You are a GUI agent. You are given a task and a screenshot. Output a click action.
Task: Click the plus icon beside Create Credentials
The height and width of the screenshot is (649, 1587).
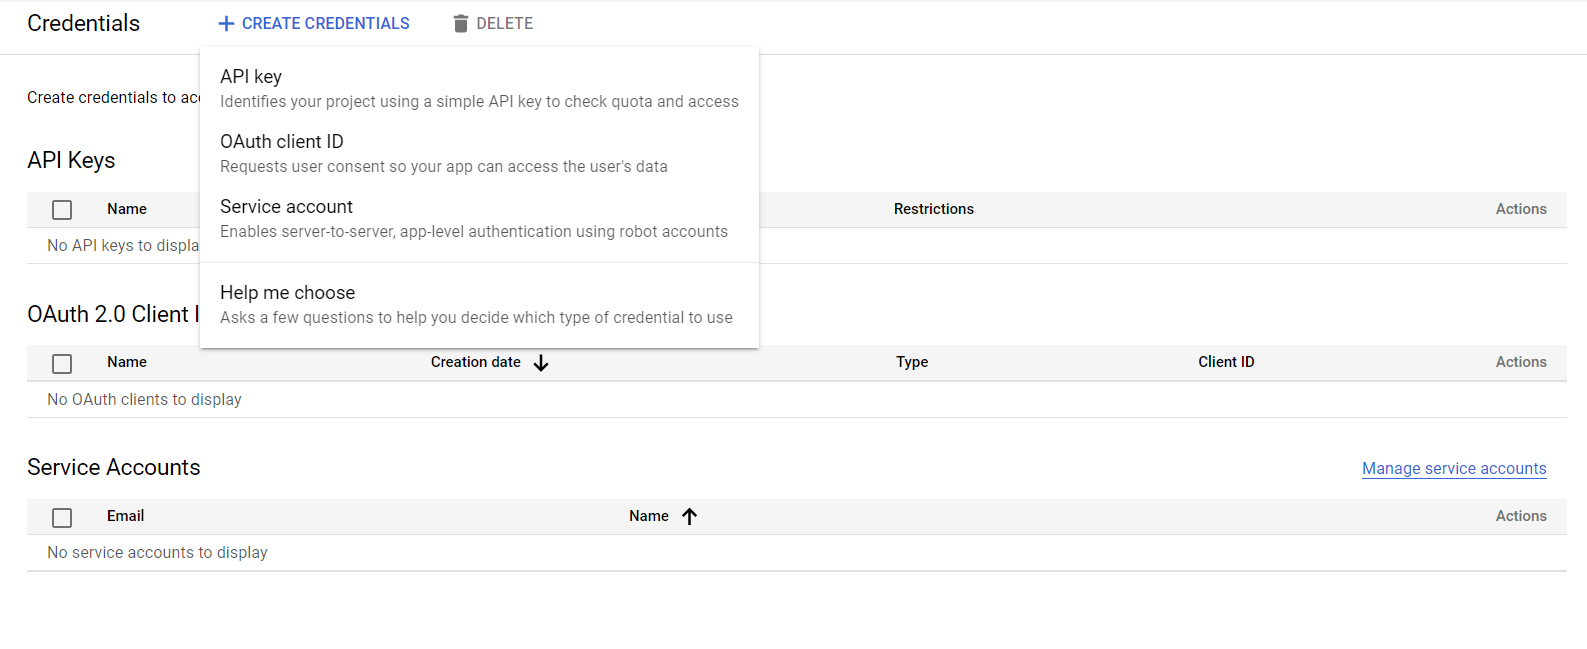tap(226, 23)
